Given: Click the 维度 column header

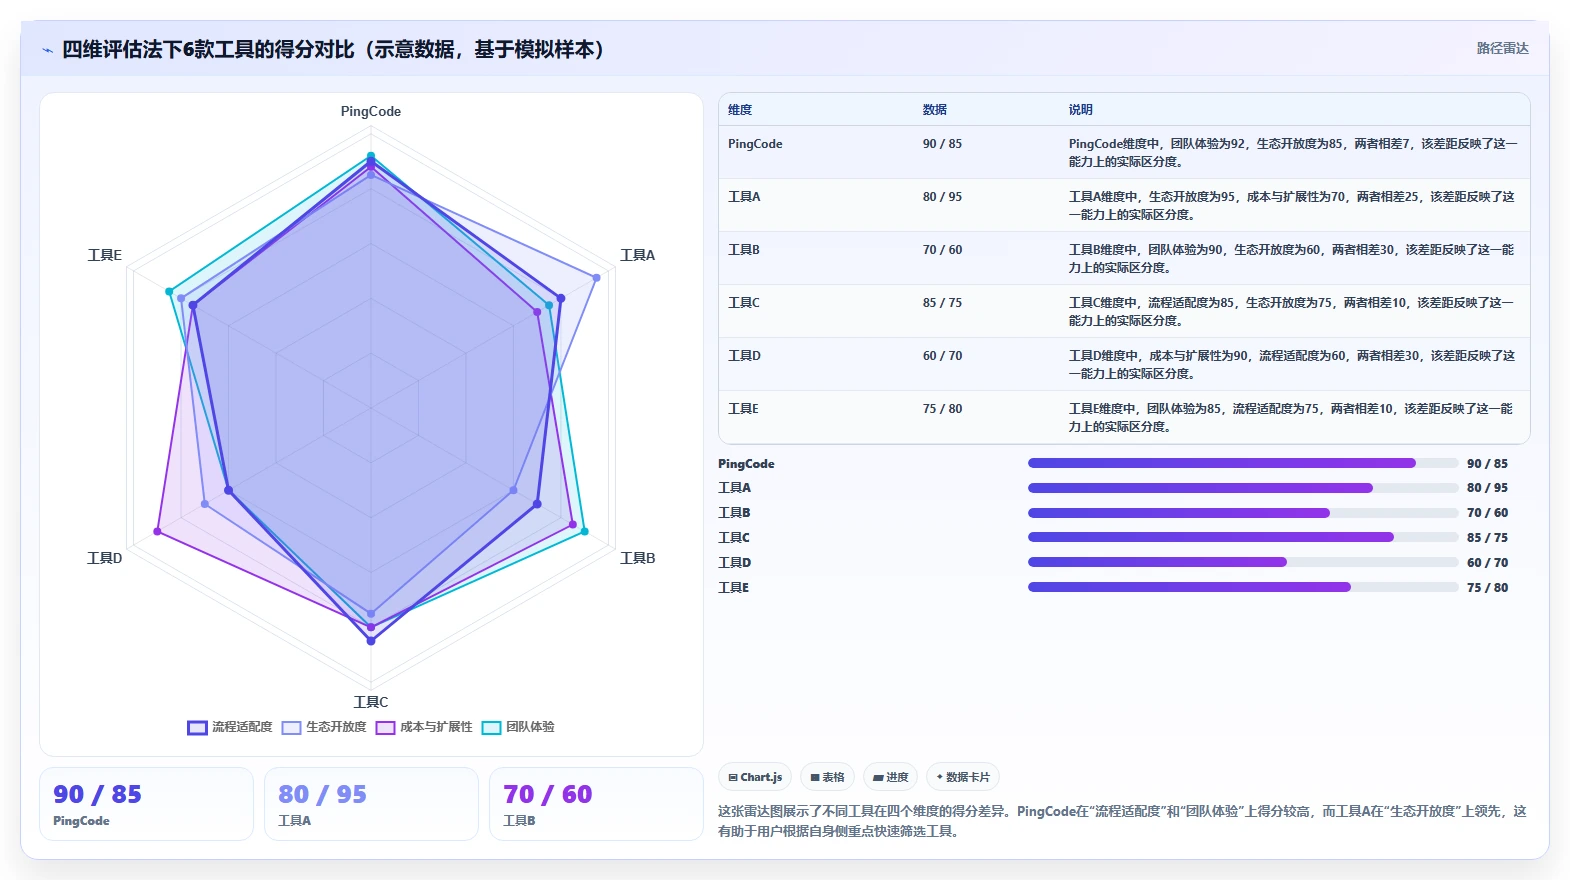Looking at the screenshot, I should click(x=740, y=110).
